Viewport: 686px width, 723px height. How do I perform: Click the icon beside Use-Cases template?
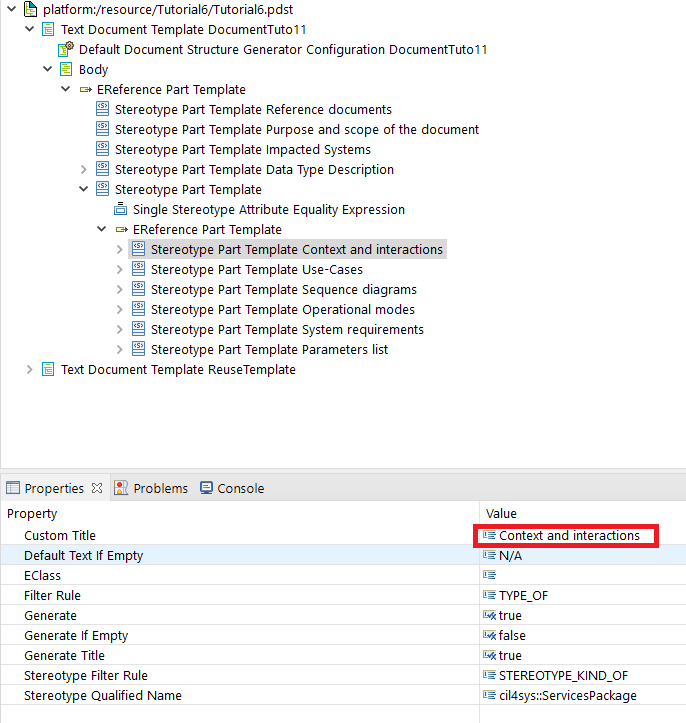[x=138, y=269]
